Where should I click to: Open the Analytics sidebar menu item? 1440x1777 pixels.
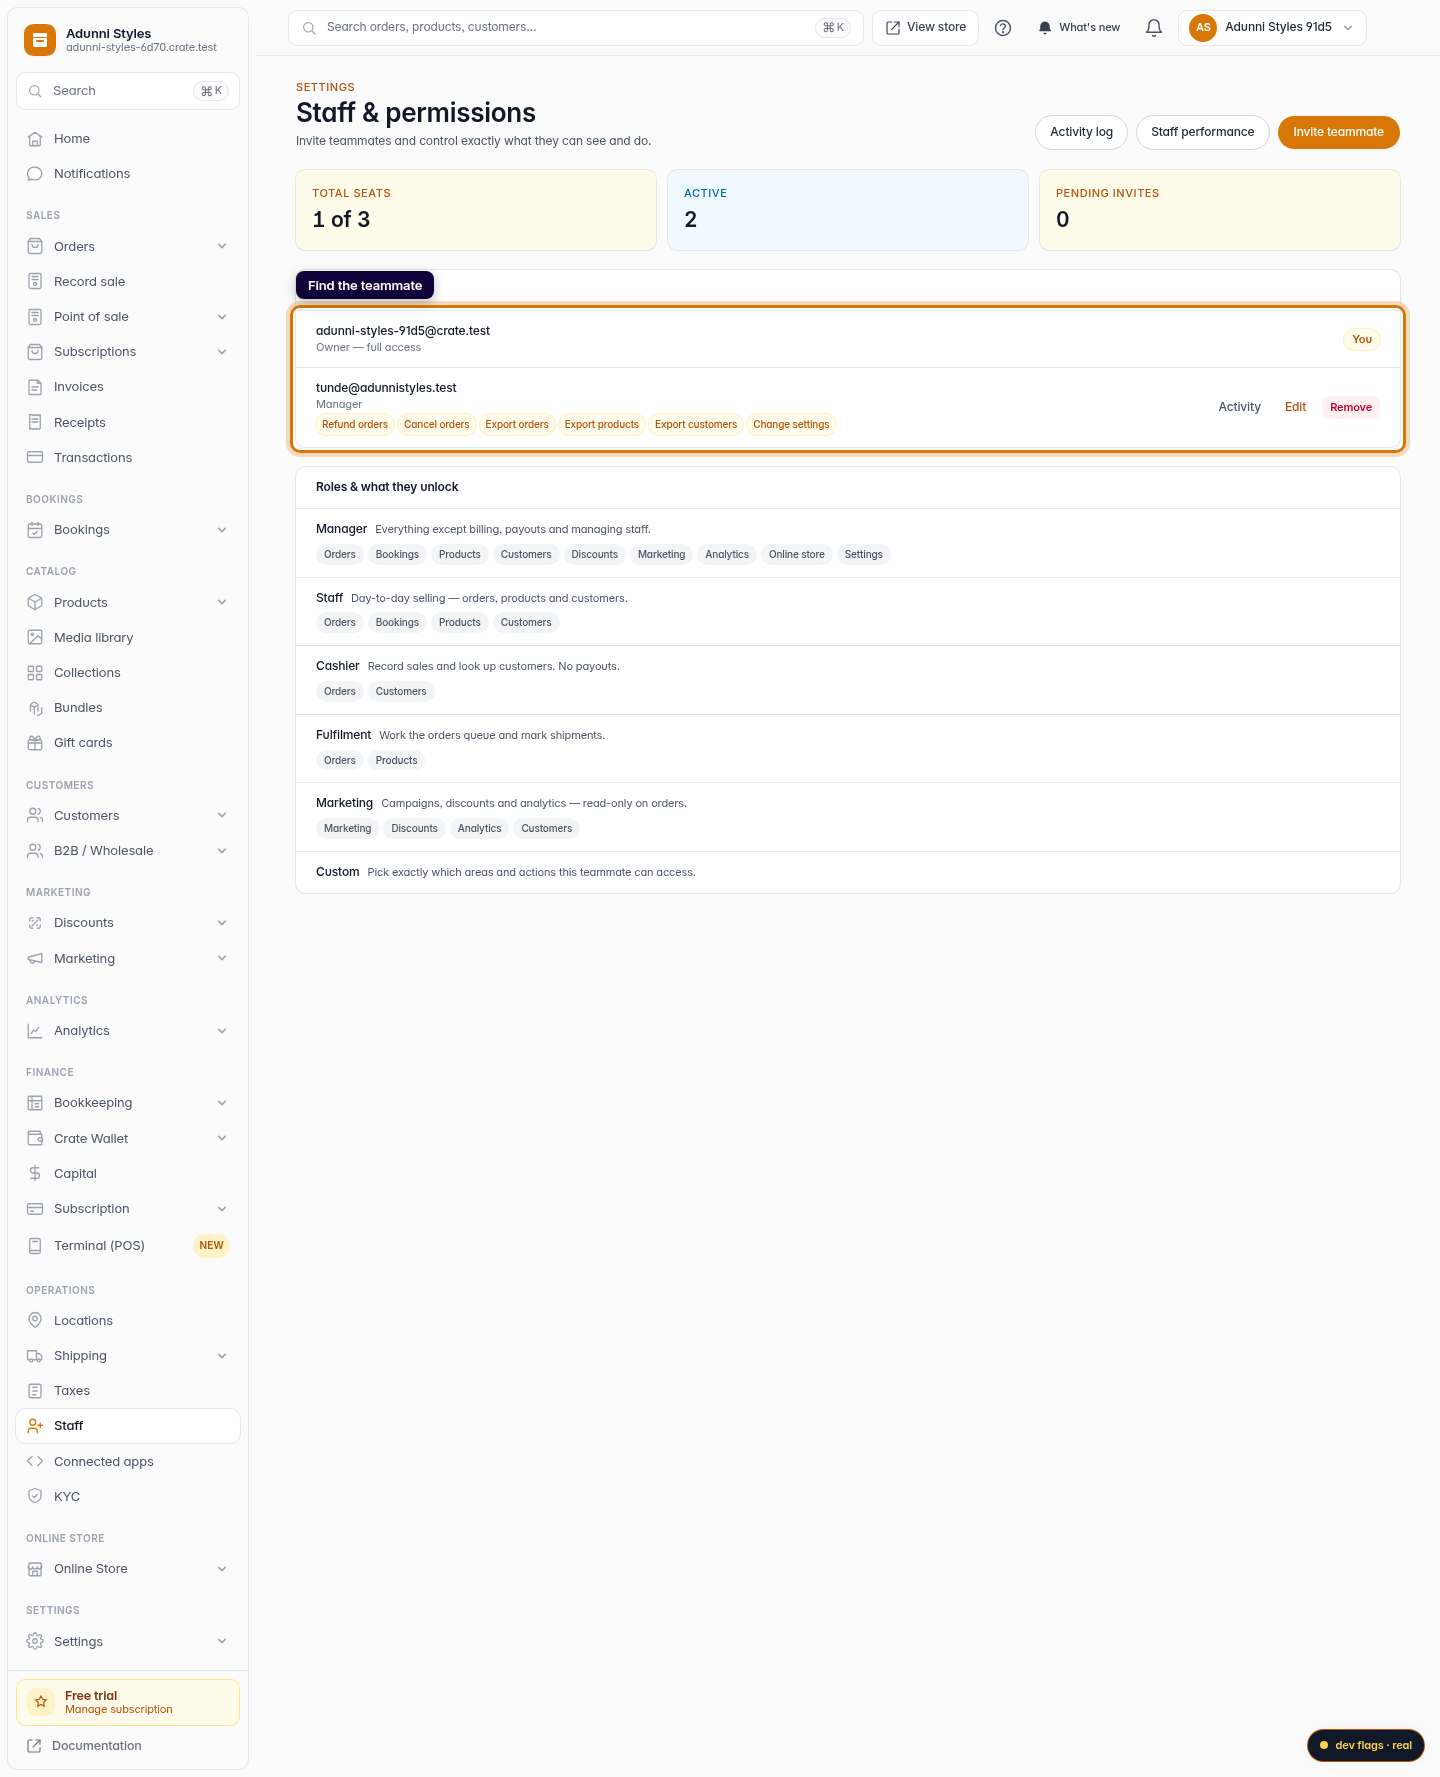pyautogui.click(x=128, y=1031)
